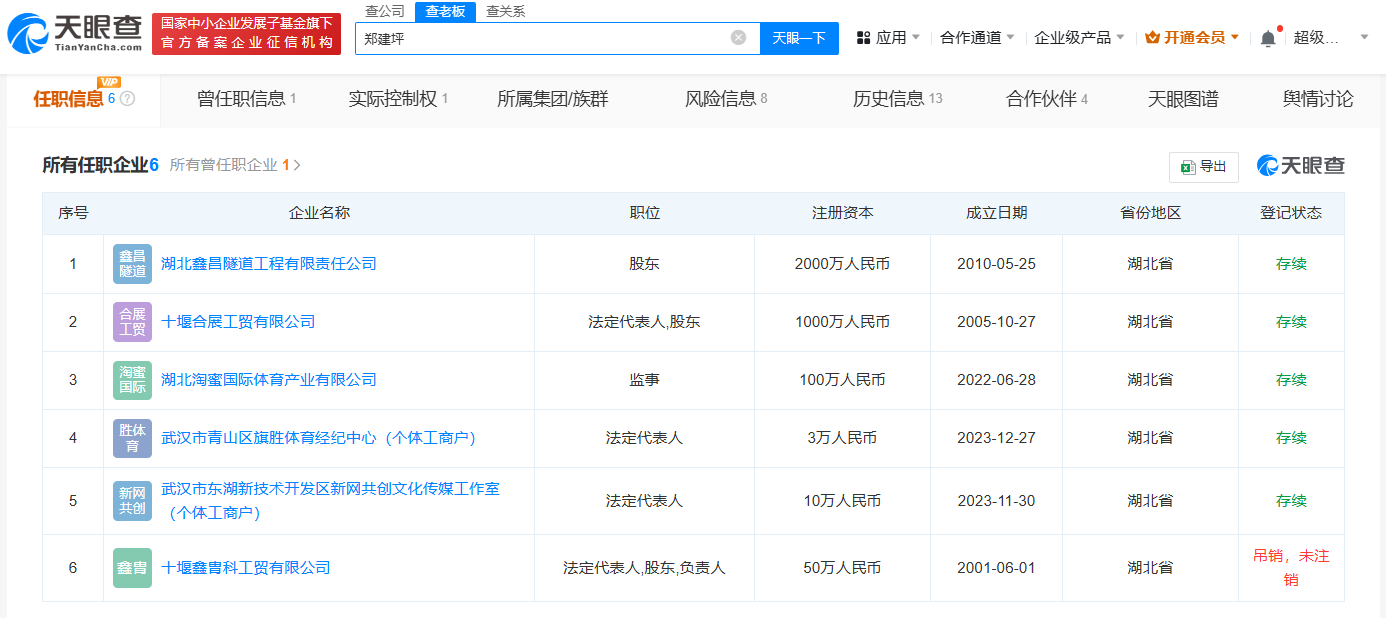Click the 鑫昌隧道 company logo
Viewport: 1386px width, 618px height.
pyautogui.click(x=132, y=263)
